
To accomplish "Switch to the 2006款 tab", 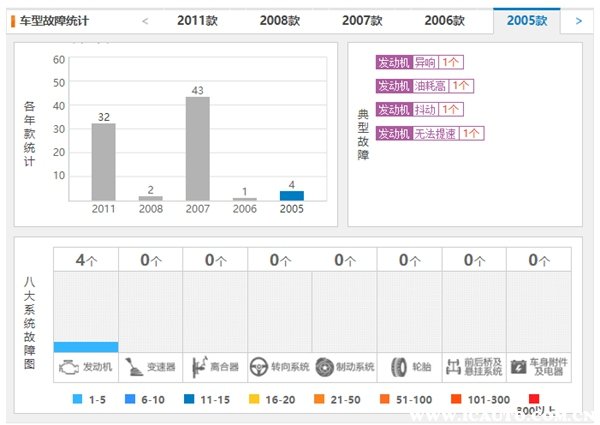I will pyautogui.click(x=444, y=20).
